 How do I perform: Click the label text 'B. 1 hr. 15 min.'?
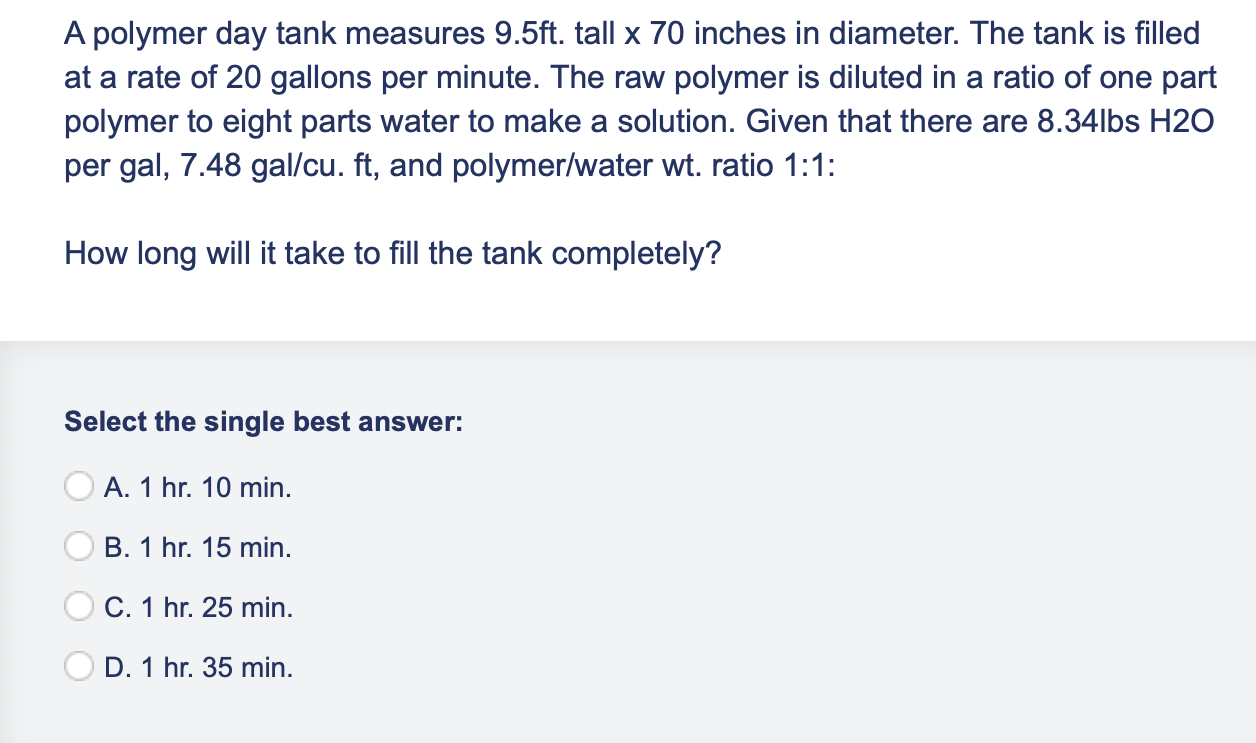click(x=198, y=548)
